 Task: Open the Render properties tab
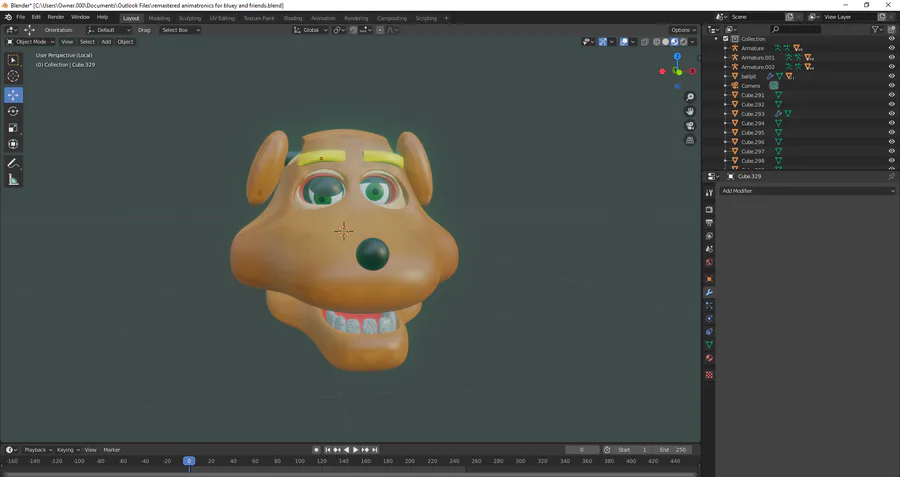[x=709, y=210]
